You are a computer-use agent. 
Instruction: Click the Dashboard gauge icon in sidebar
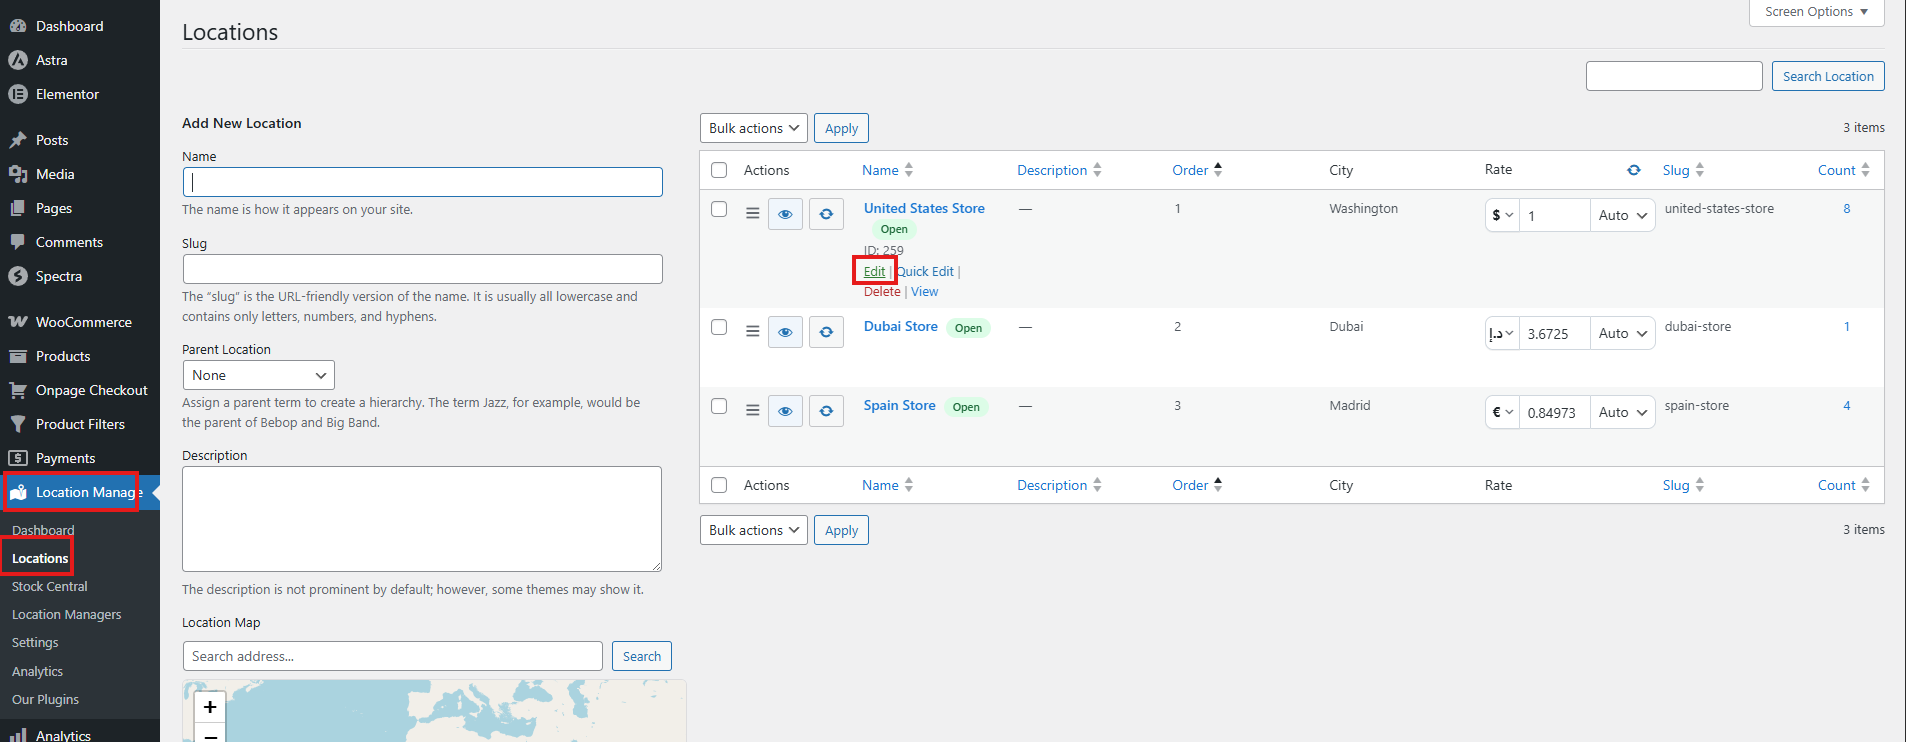(18, 26)
